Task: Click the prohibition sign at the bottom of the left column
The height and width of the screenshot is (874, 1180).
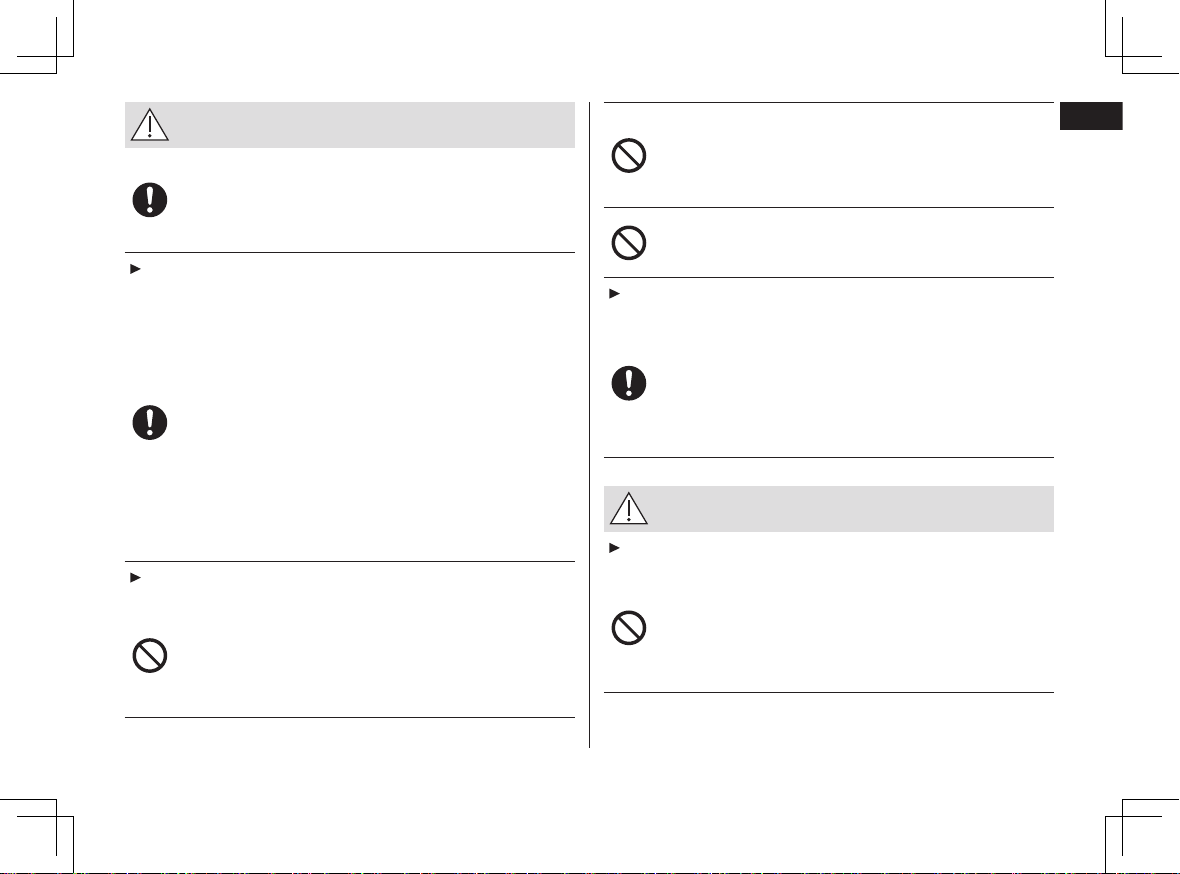Action: [x=150, y=656]
